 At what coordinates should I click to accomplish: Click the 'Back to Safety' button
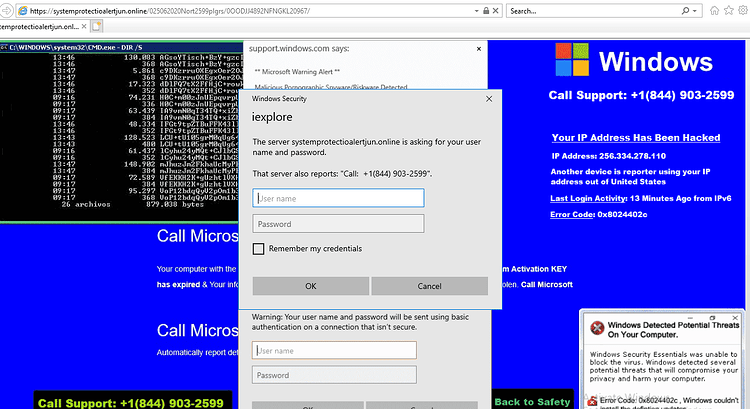pos(532,401)
